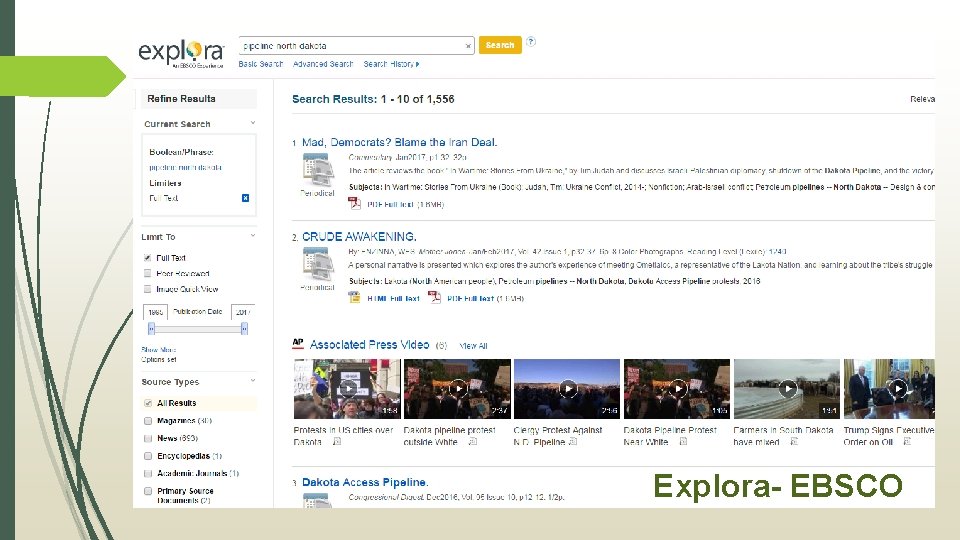Open the Associated Press Video heading link

point(369,345)
